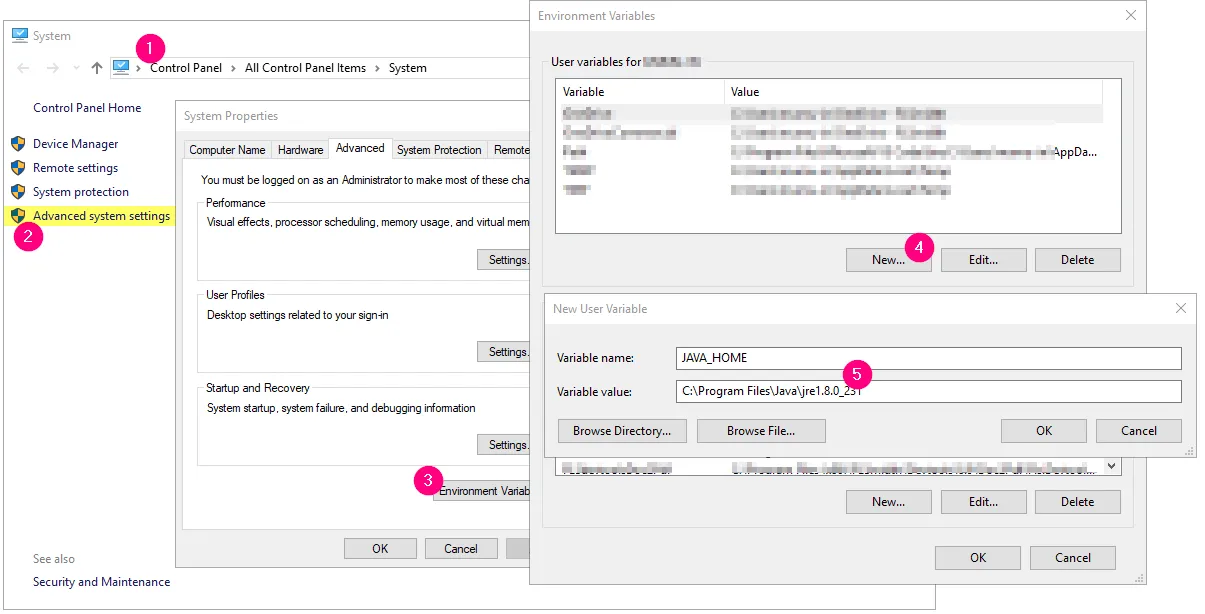Screen dimensions: 1205x614
Task: Expand the chevron after All Control Panel Items
Action: coord(377,68)
